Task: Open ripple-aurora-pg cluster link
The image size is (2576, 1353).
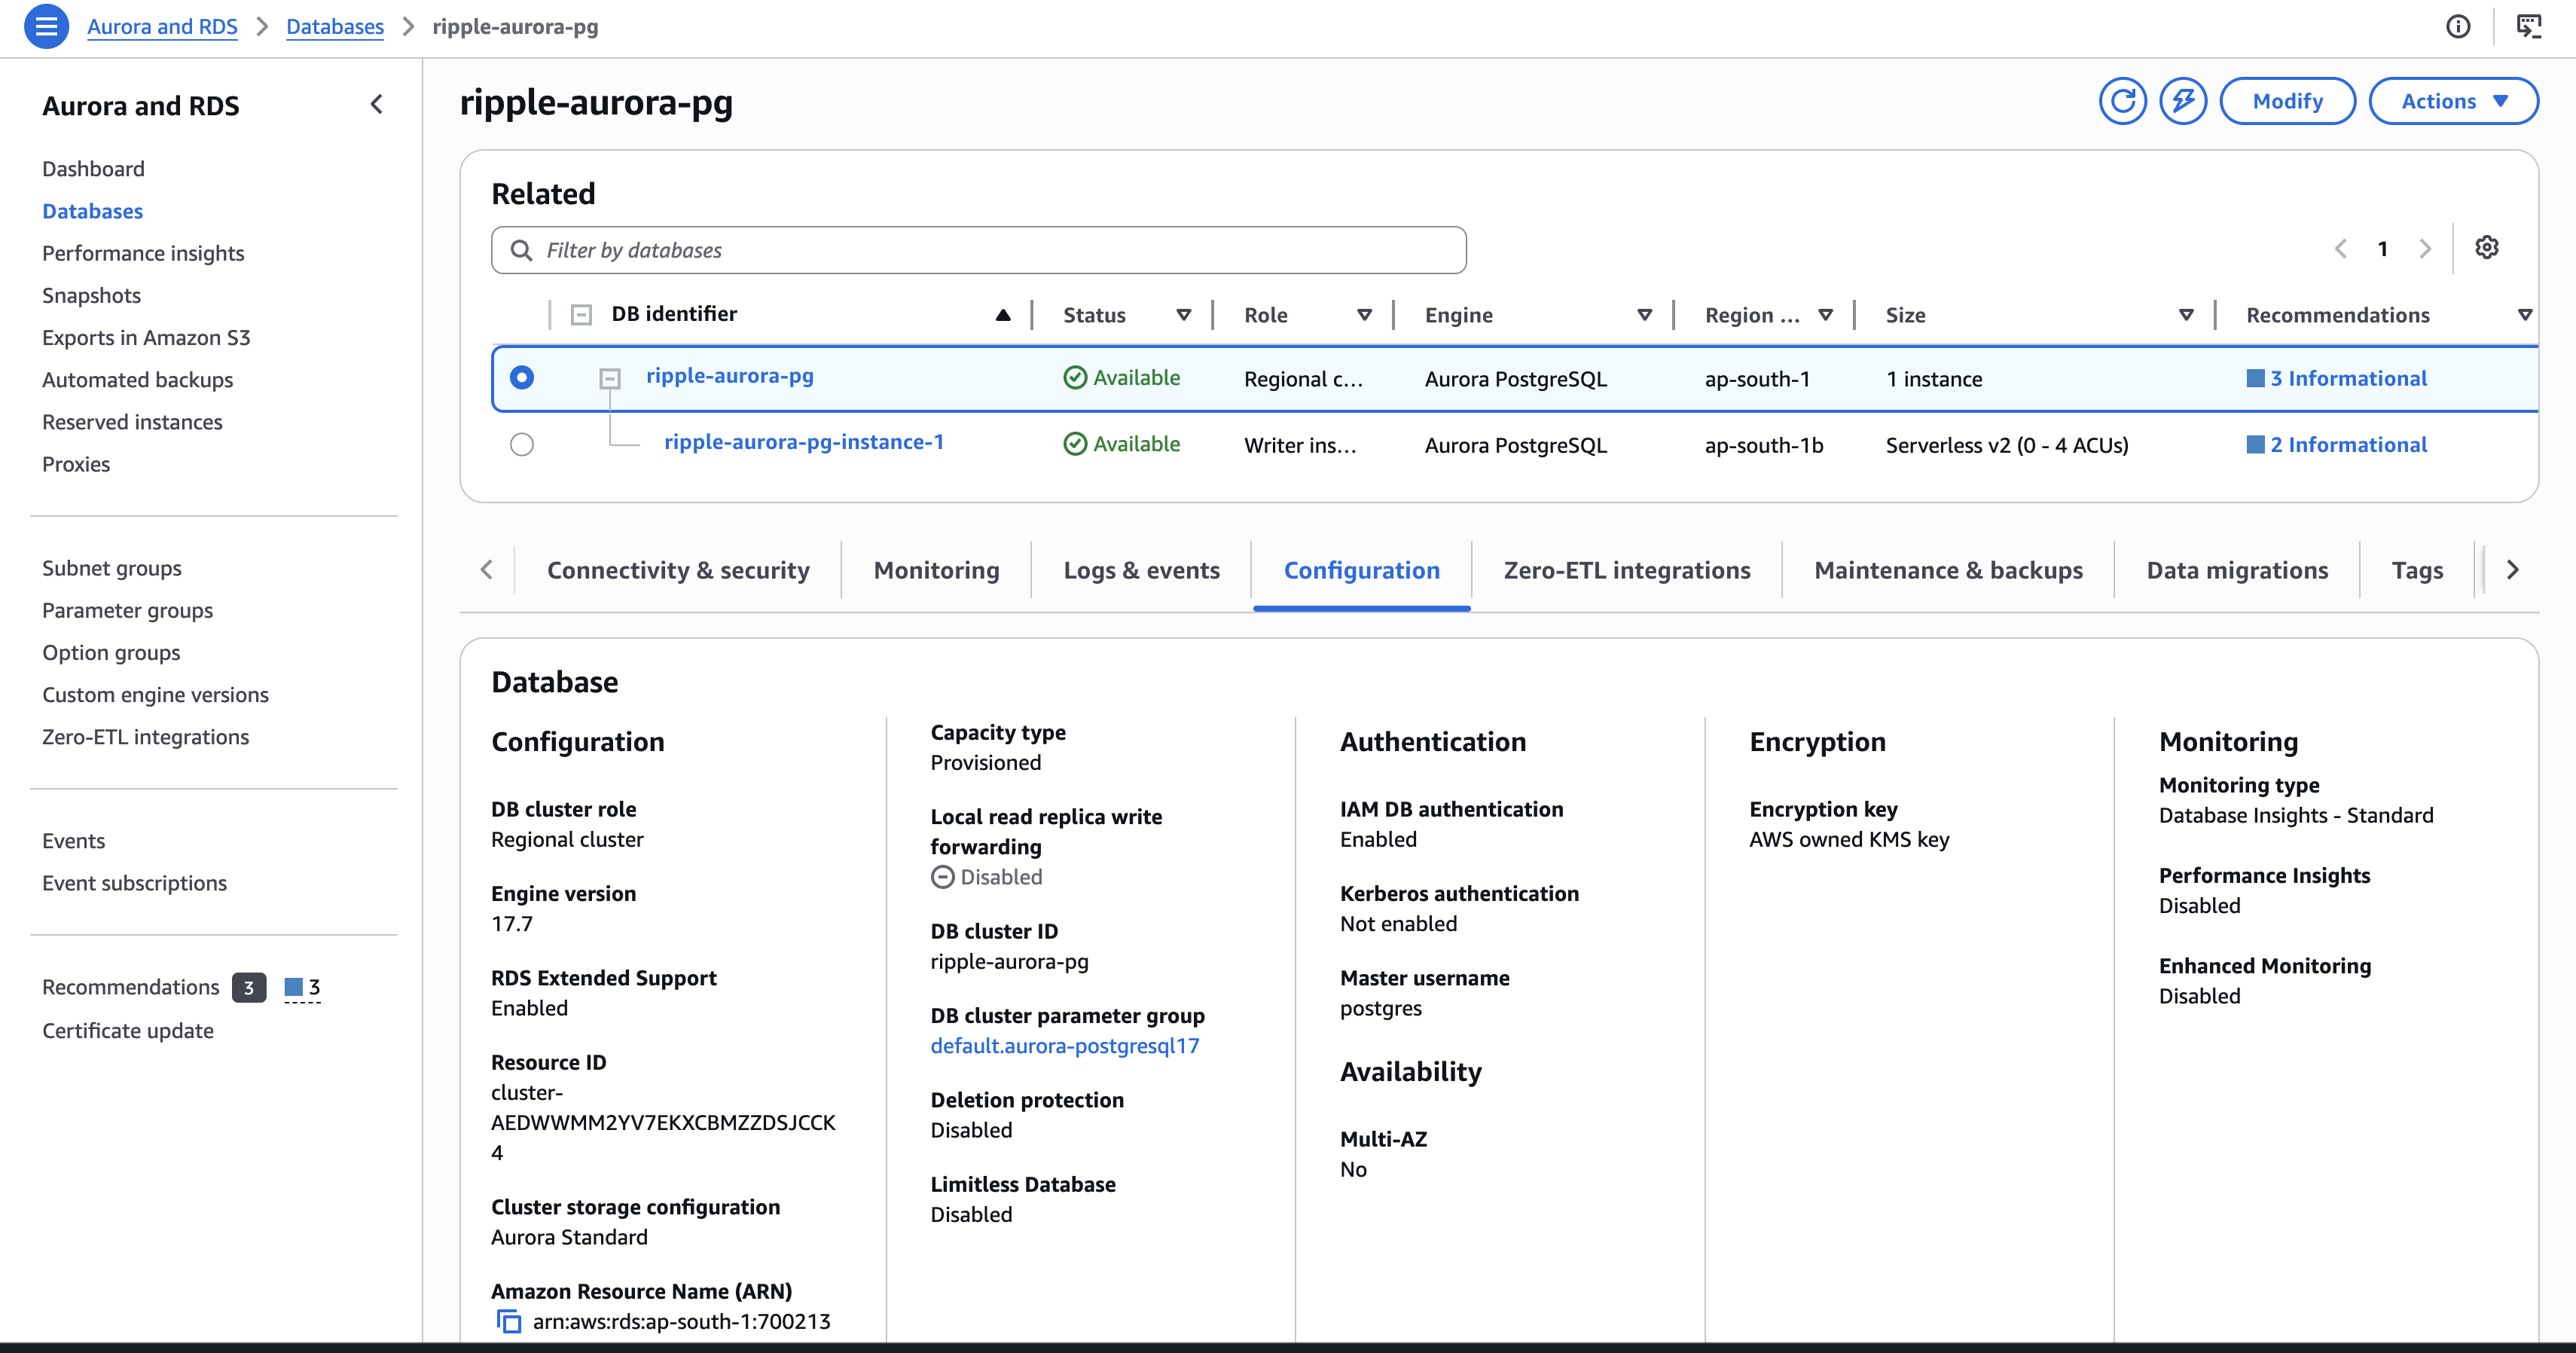Action: click(x=729, y=376)
